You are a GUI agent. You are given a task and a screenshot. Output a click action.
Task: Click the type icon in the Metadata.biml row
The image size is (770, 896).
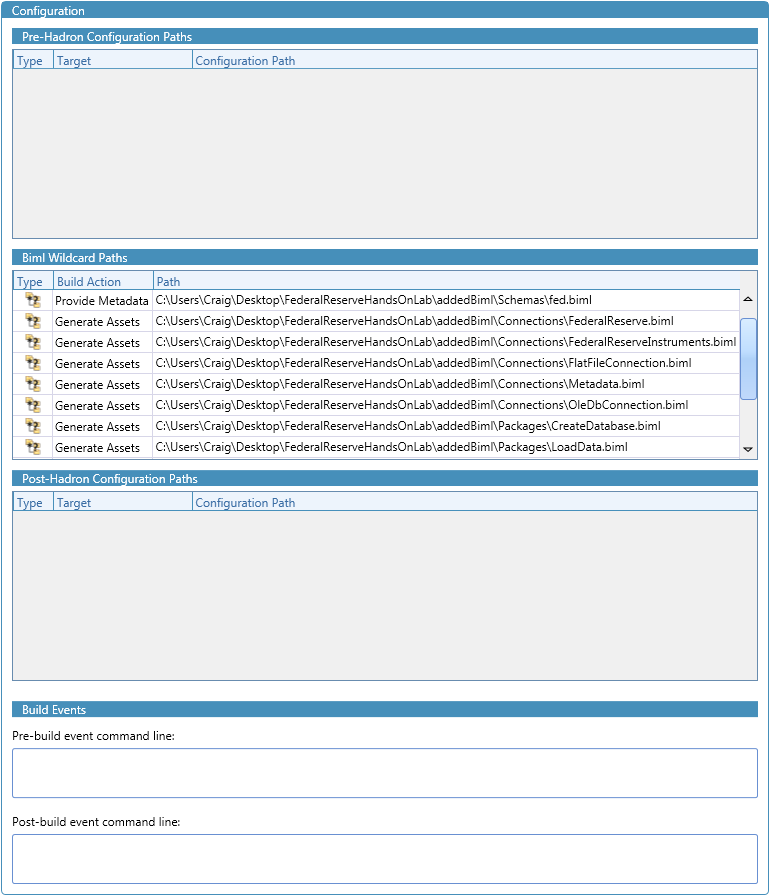(x=33, y=385)
